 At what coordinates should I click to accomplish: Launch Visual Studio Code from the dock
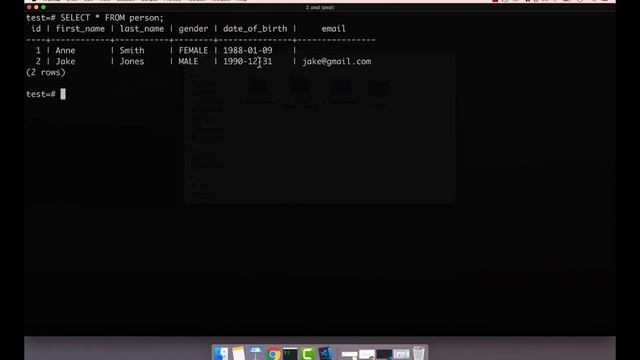pos(325,353)
